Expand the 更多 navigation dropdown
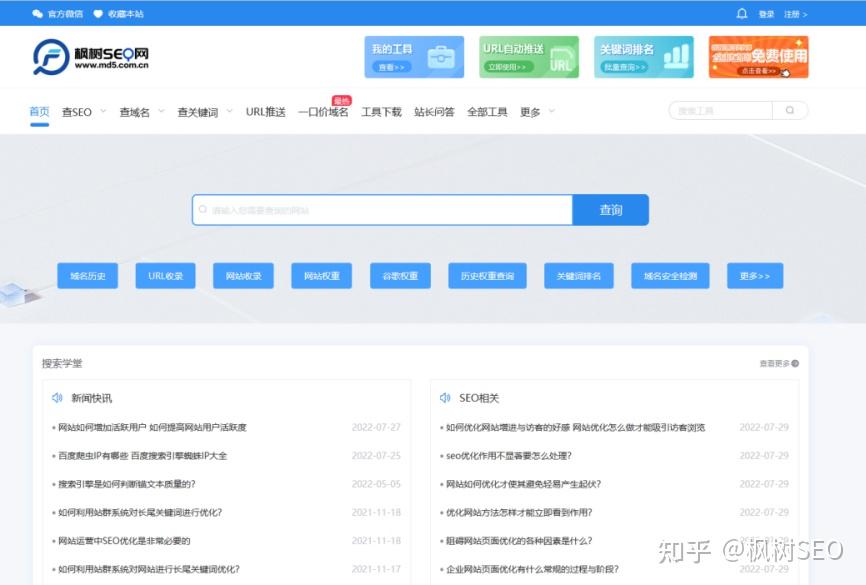This screenshot has width=866, height=585. [537, 112]
